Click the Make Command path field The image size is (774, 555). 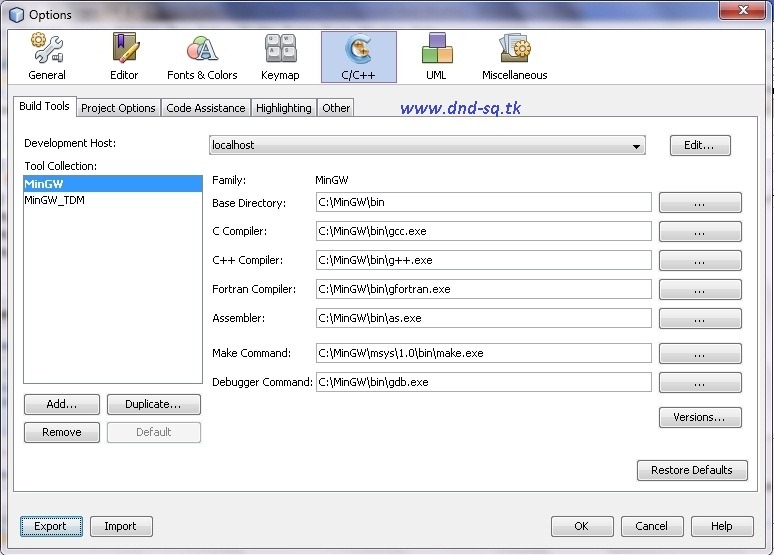(484, 353)
